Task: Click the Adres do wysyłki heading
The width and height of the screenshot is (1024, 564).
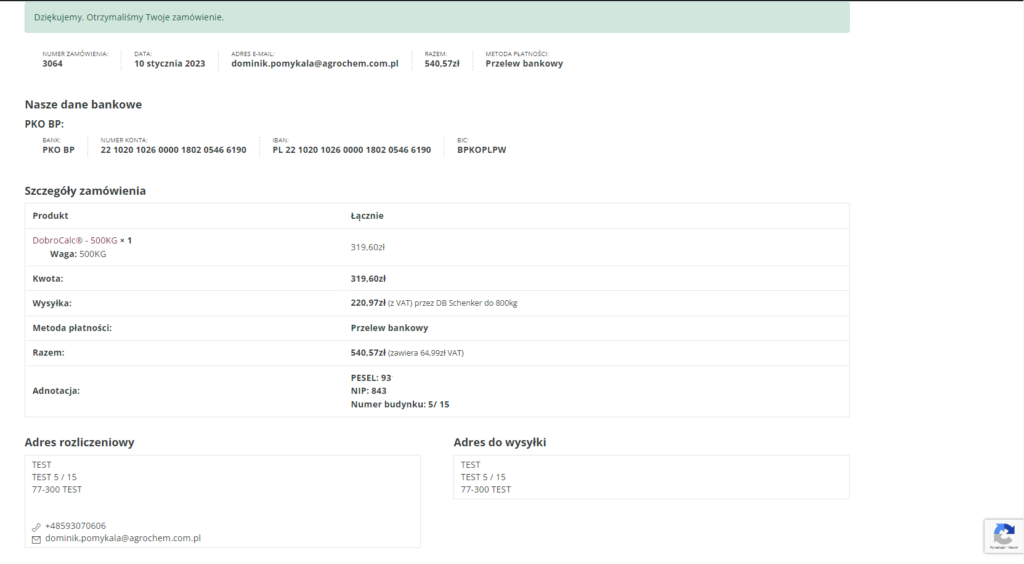Action: [x=500, y=442]
